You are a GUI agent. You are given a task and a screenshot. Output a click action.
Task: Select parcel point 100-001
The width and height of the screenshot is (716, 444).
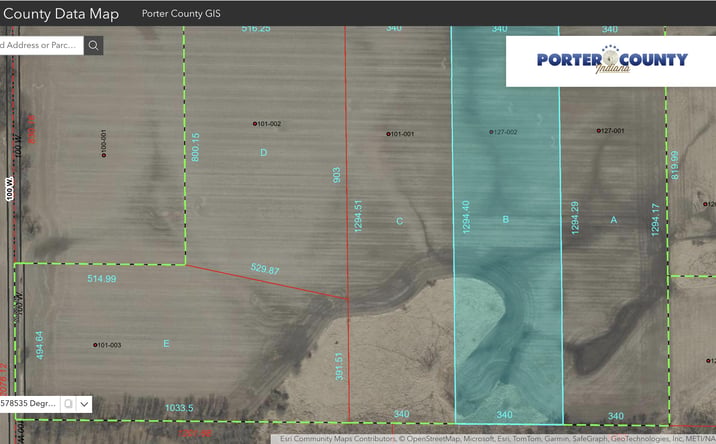click(x=104, y=155)
